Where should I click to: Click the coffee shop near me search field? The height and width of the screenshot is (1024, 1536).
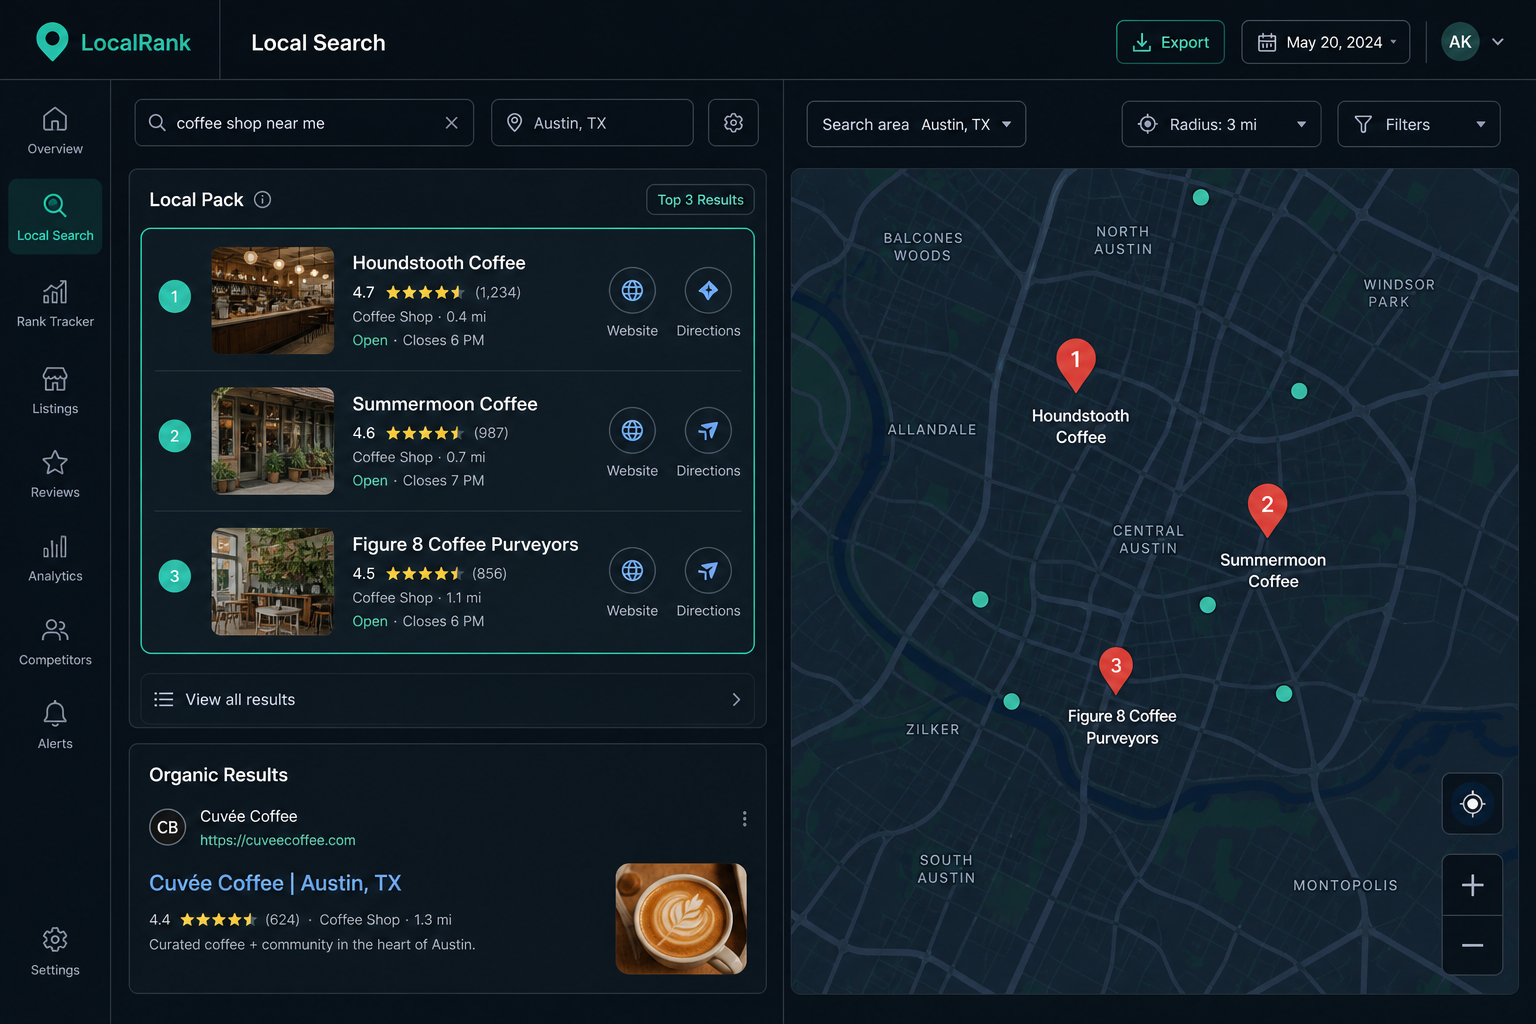pyautogui.click(x=304, y=123)
